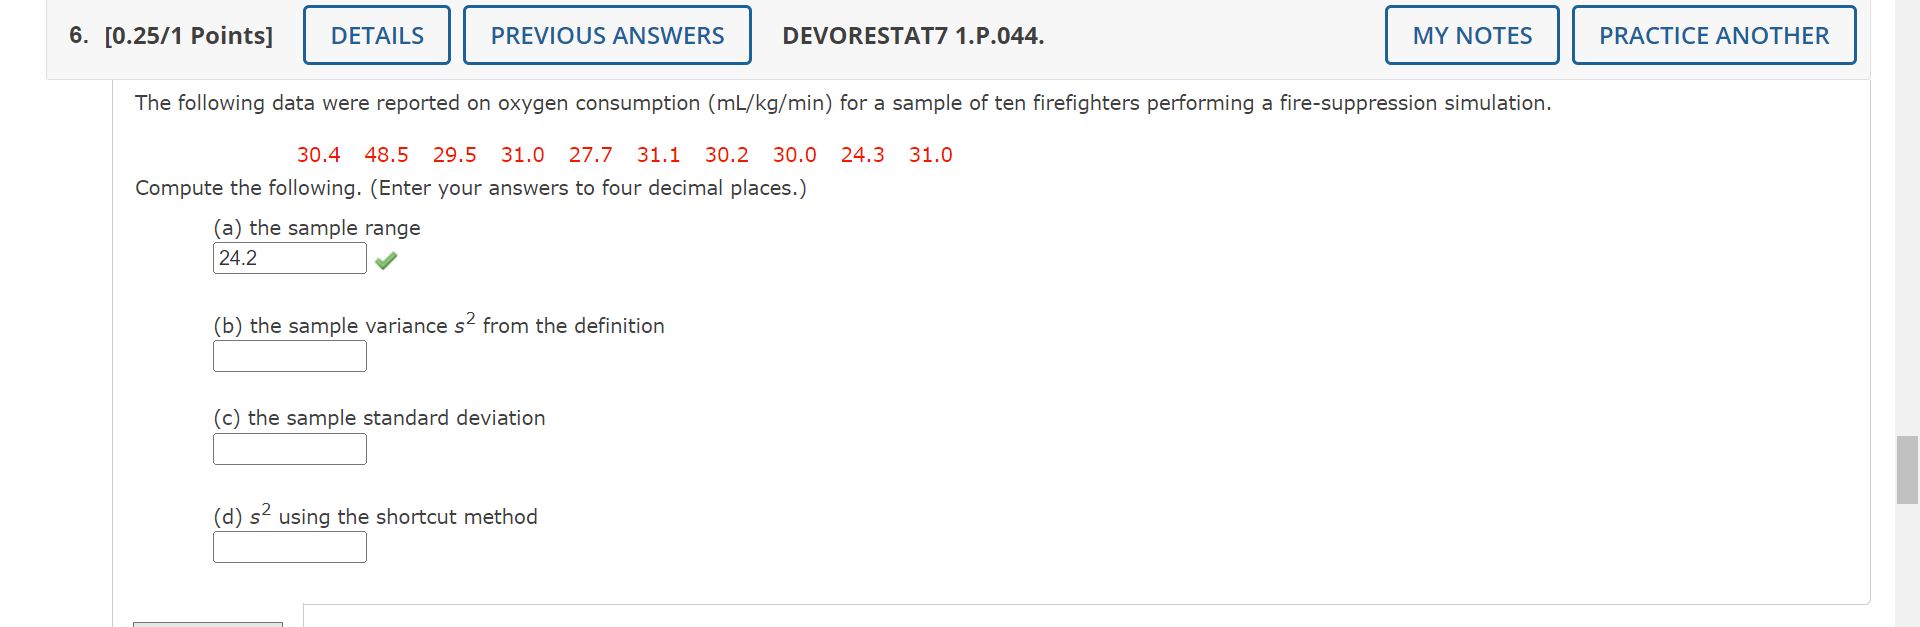1920x627 pixels.
Task: Click the question header 6. [0.25/1 Points]
Action: pos(171,35)
